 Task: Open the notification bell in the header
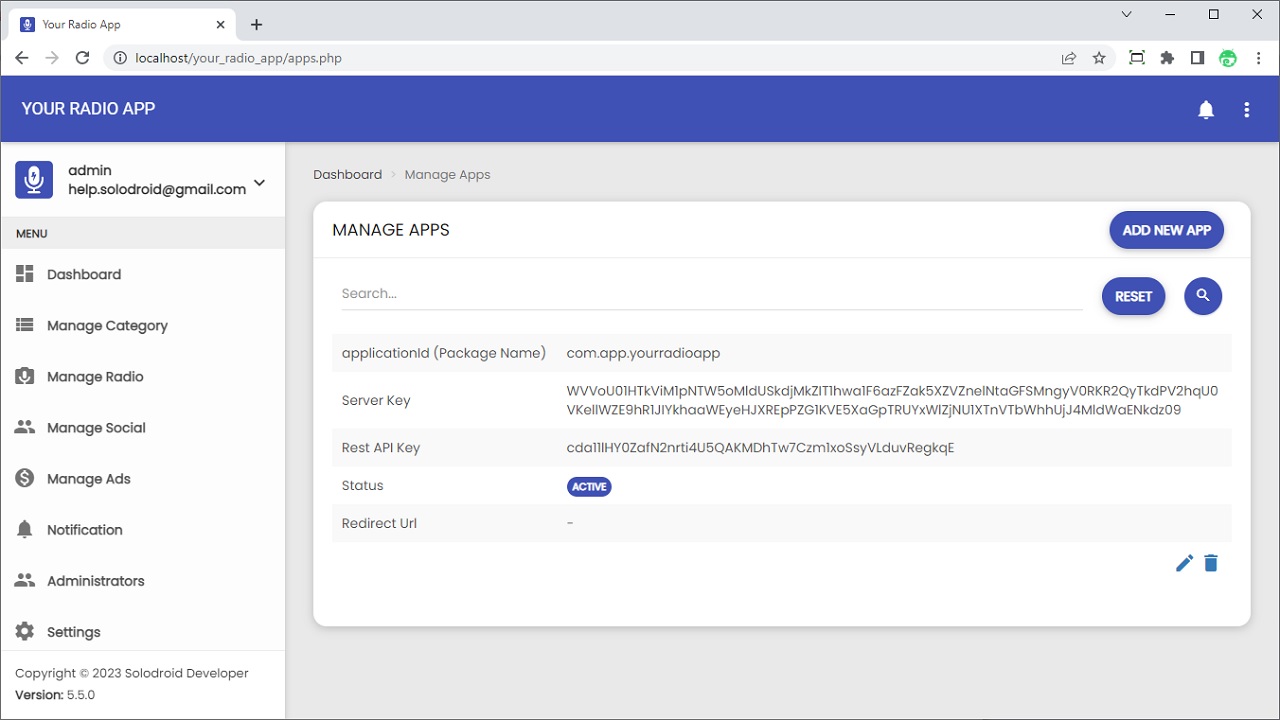pyautogui.click(x=1206, y=110)
